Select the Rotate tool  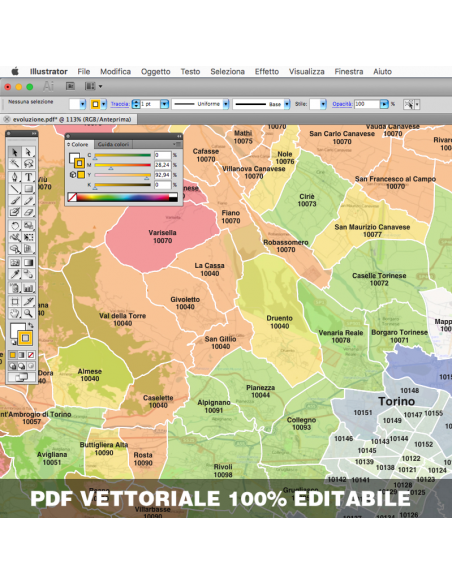(15, 225)
